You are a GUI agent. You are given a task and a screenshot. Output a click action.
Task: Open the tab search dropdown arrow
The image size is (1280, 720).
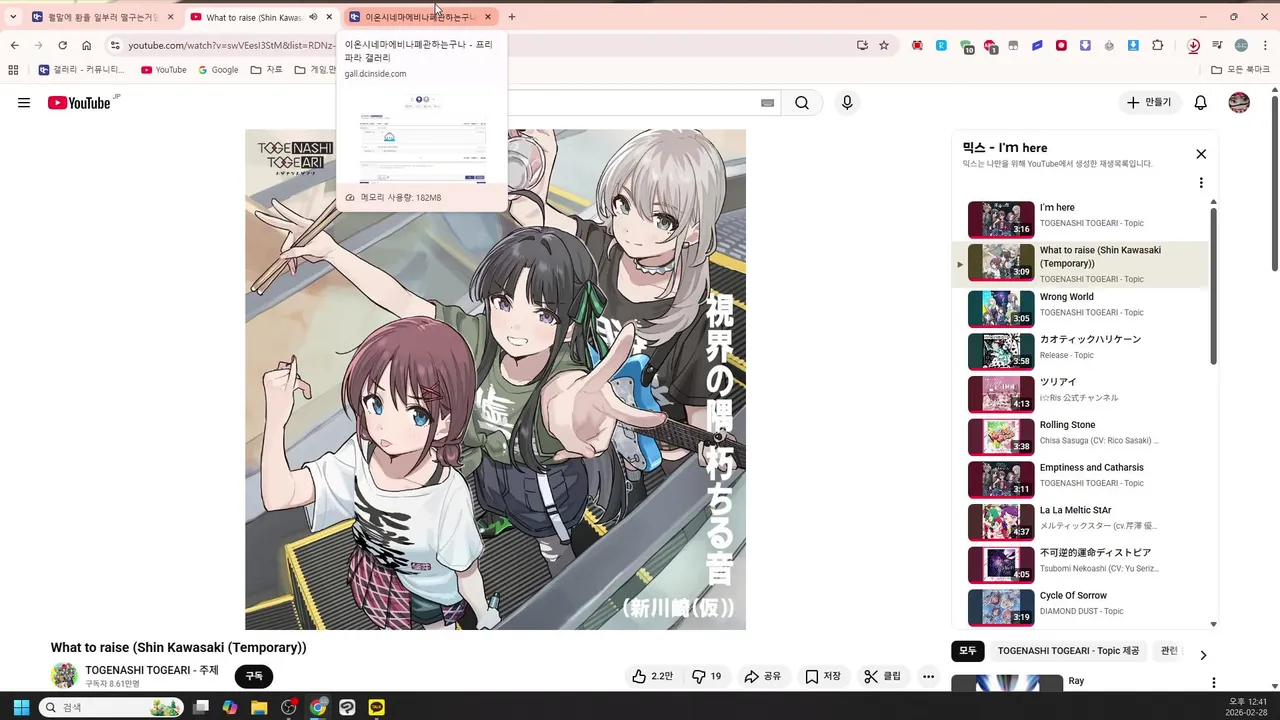[x=13, y=17]
